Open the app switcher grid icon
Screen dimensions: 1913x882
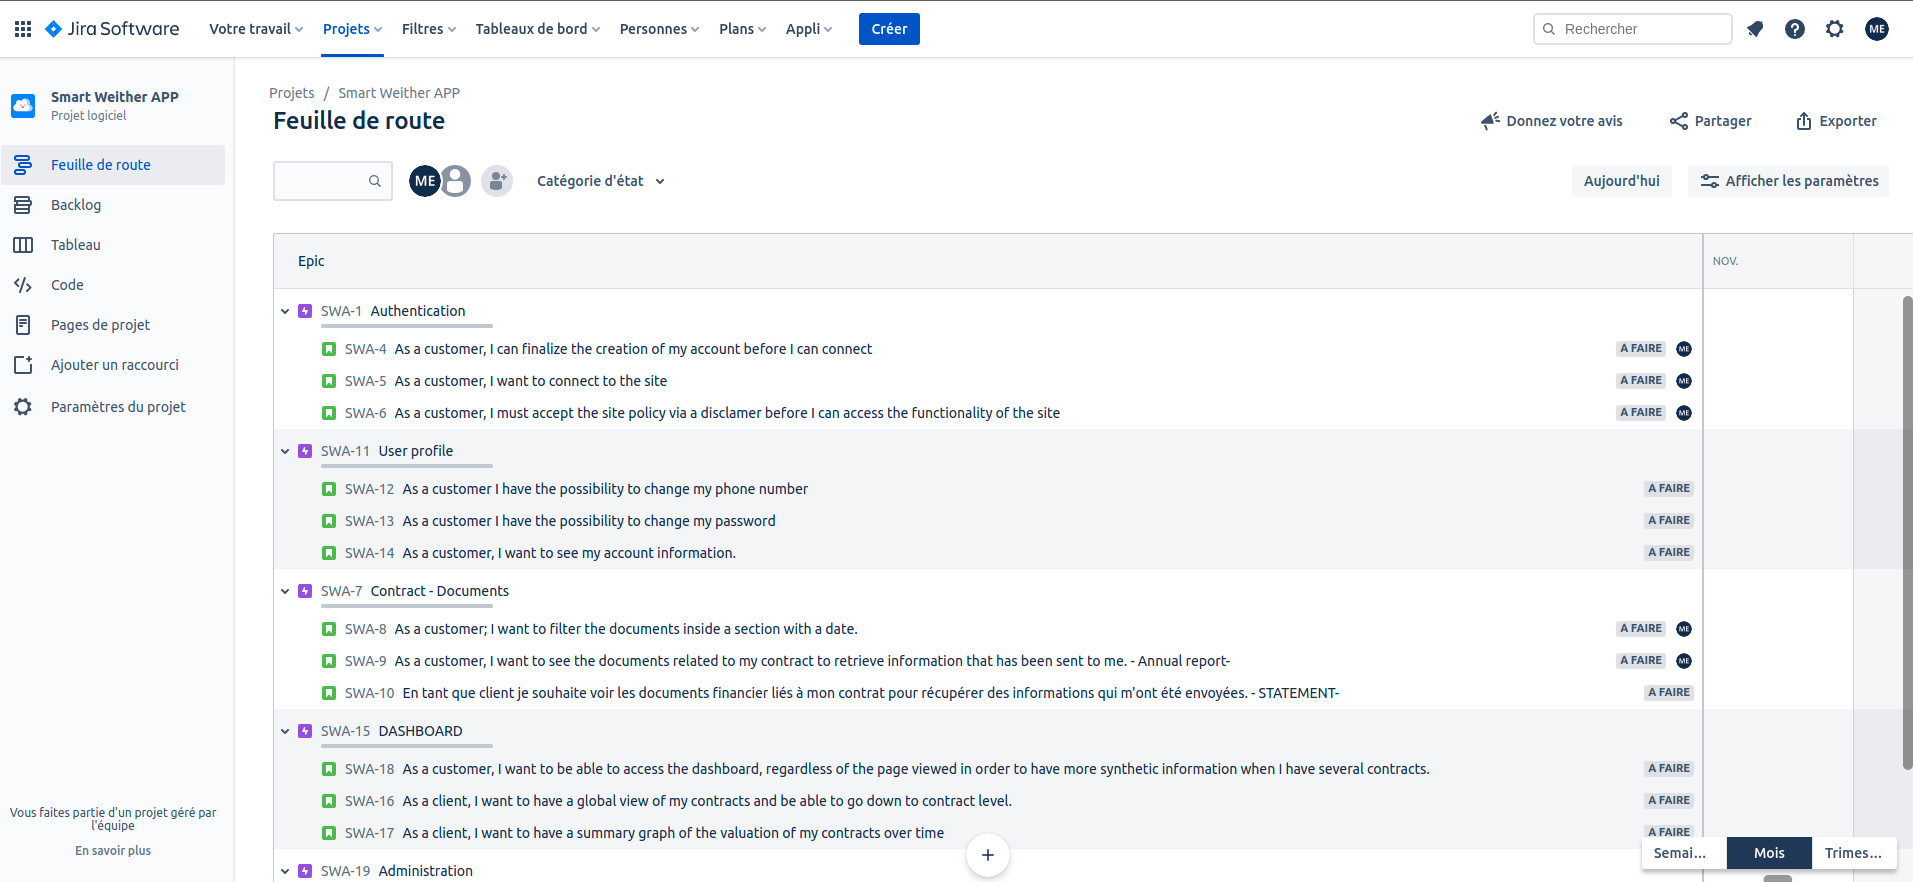(23, 29)
